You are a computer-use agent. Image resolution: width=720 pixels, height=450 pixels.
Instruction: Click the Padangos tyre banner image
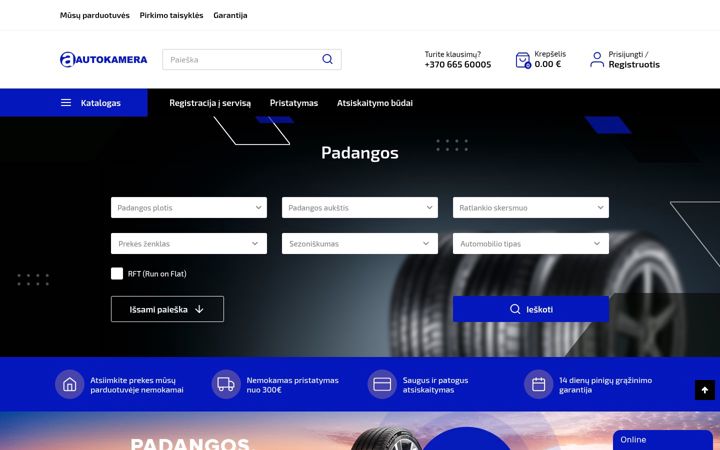click(360, 431)
